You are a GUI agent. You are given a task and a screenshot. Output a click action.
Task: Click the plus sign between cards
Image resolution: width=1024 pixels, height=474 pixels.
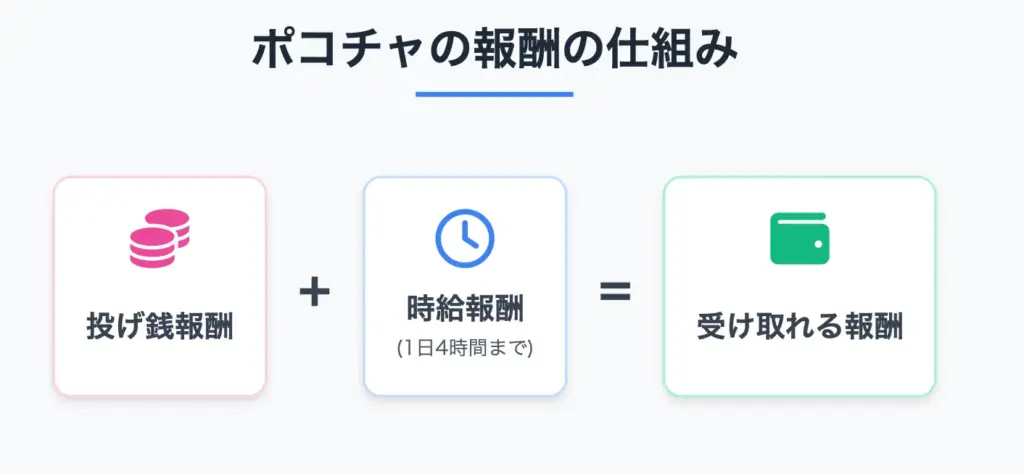pyautogui.click(x=314, y=292)
